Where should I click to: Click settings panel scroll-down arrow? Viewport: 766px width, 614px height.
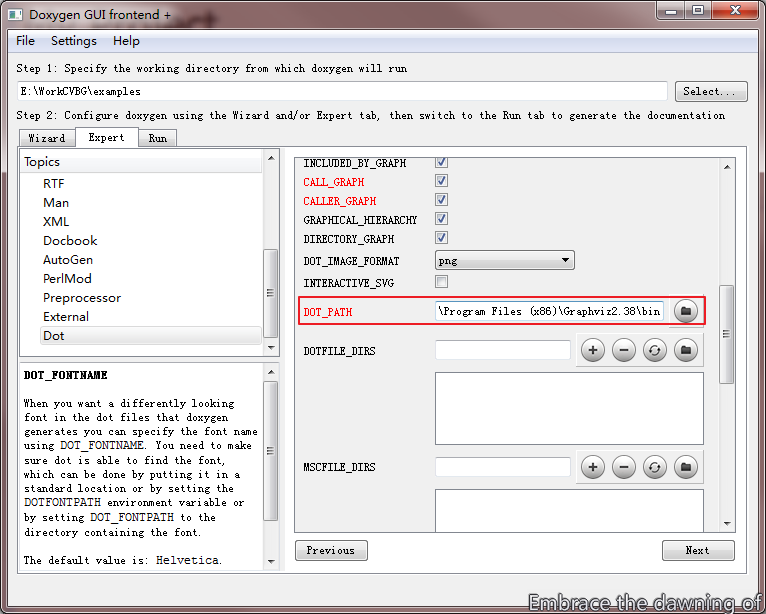(x=727, y=524)
